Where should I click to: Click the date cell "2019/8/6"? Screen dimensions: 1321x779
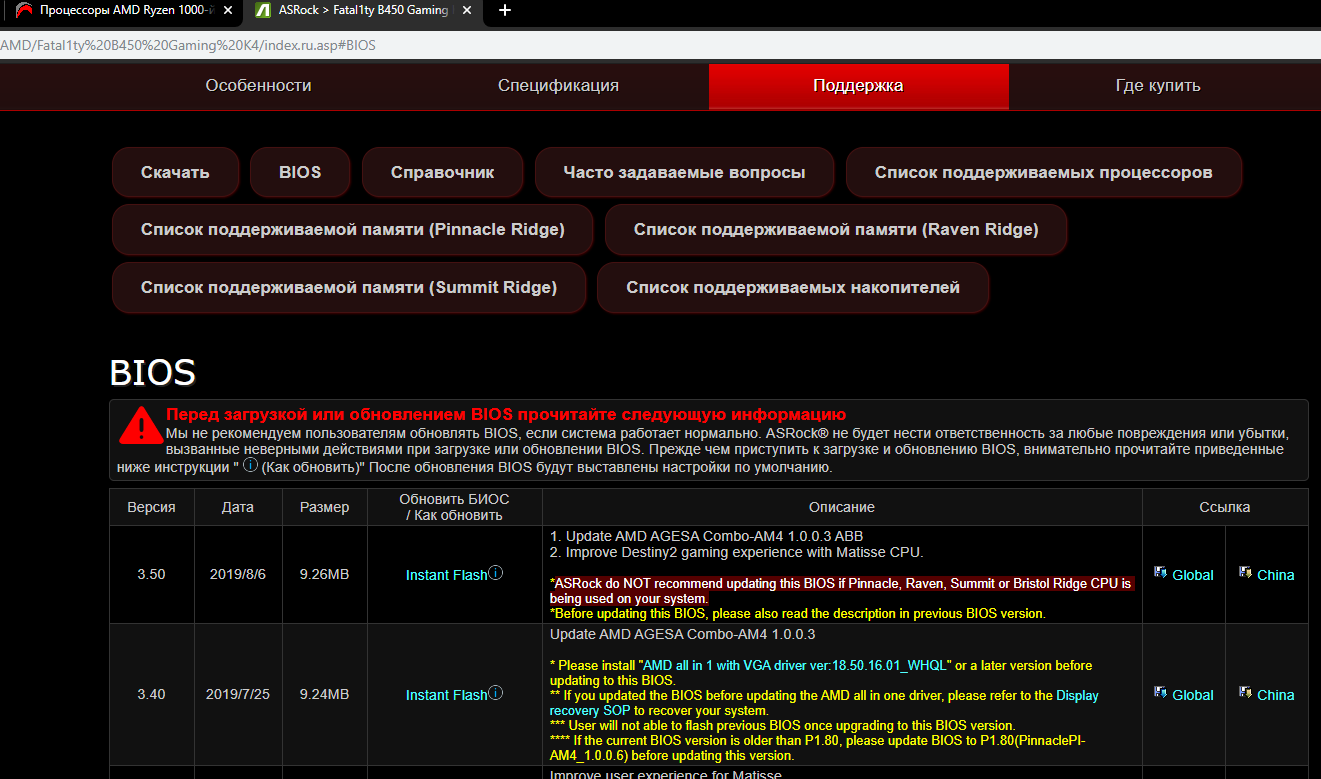(238, 575)
